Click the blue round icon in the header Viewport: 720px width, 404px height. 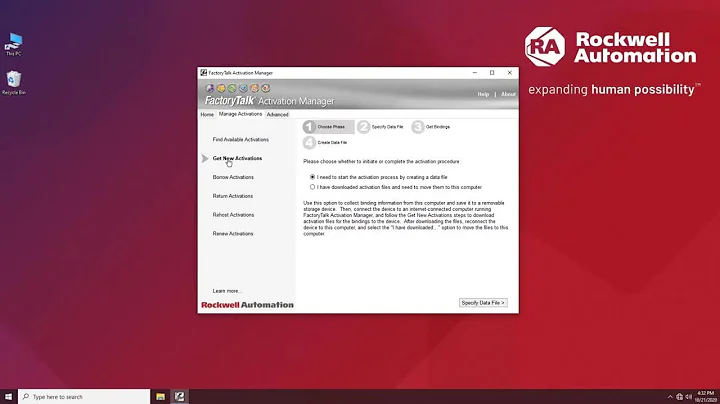click(243, 88)
